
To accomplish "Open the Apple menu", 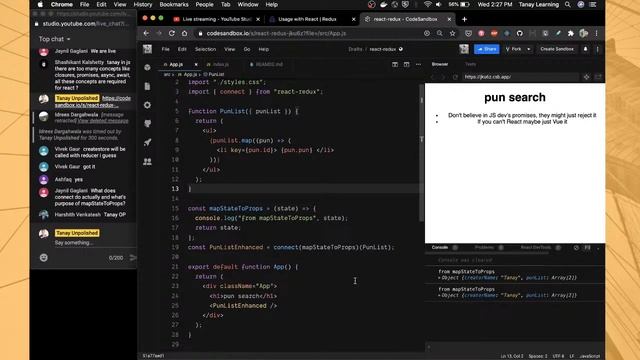I will pos(40,4).
